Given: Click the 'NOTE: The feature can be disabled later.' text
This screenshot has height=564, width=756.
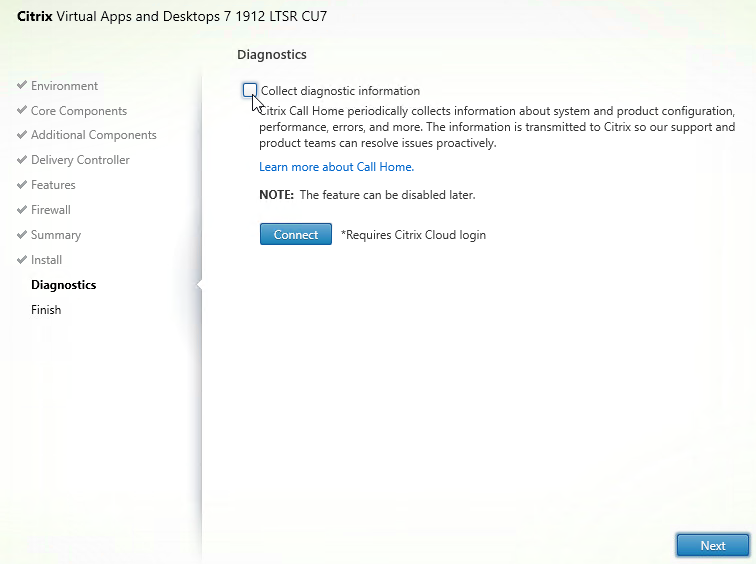Looking at the screenshot, I should tap(367, 195).
